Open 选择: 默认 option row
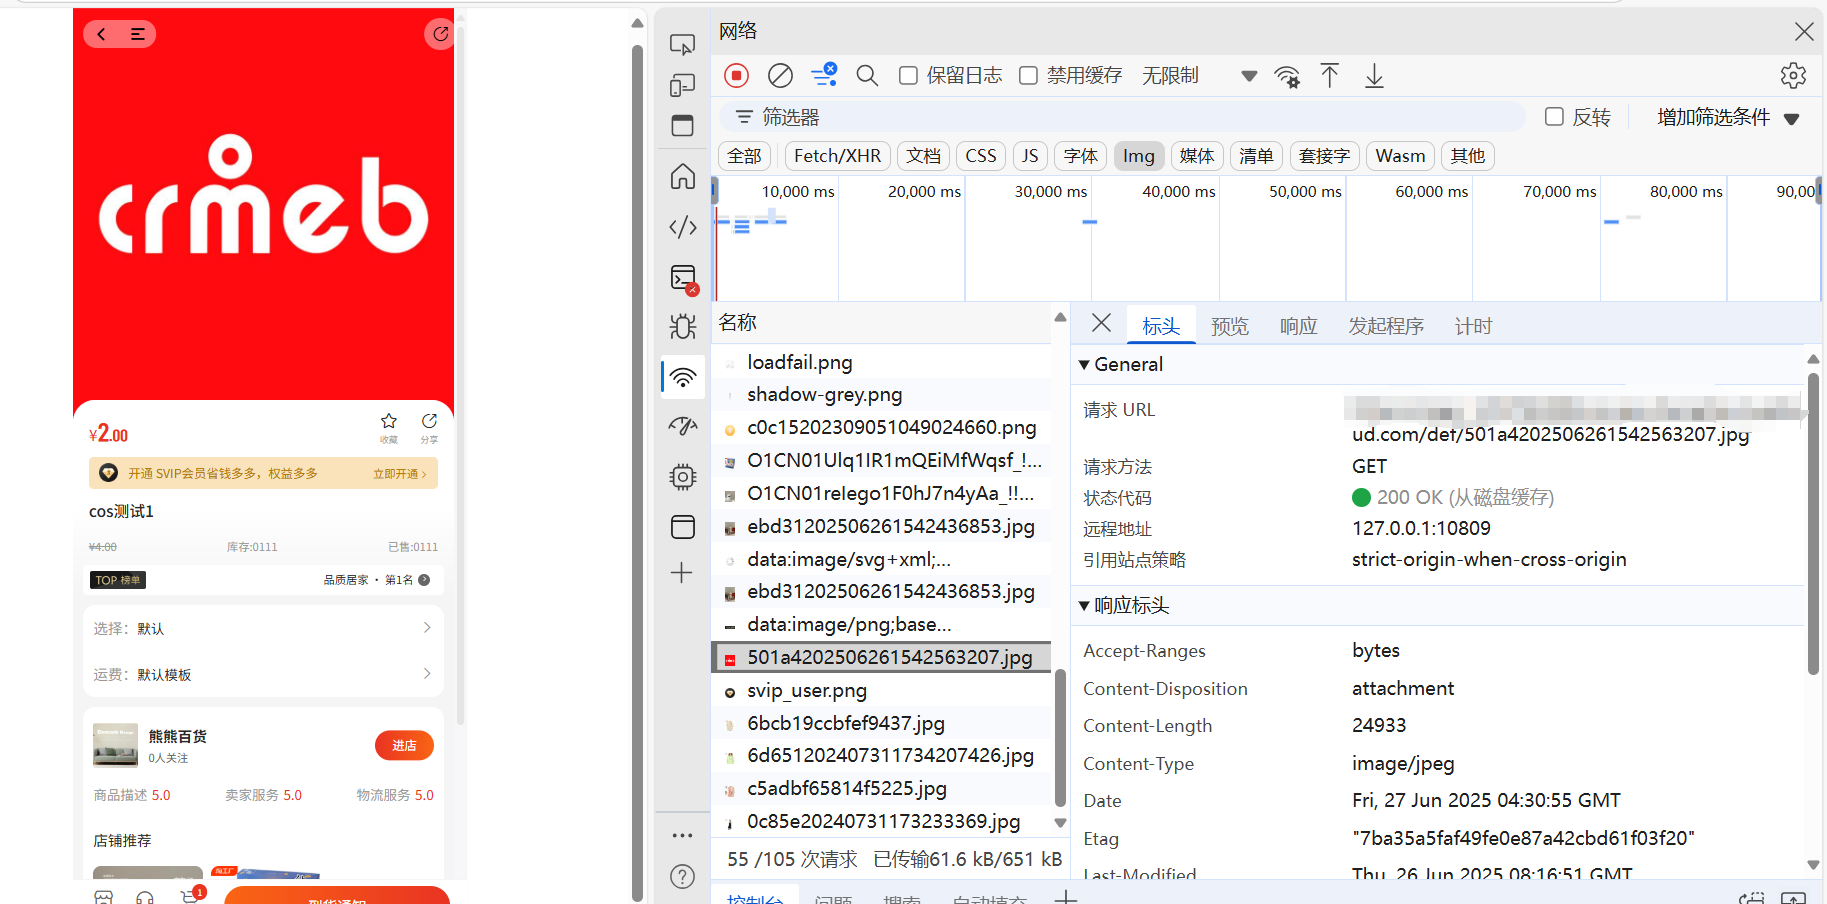The width and height of the screenshot is (1827, 904). pos(263,628)
